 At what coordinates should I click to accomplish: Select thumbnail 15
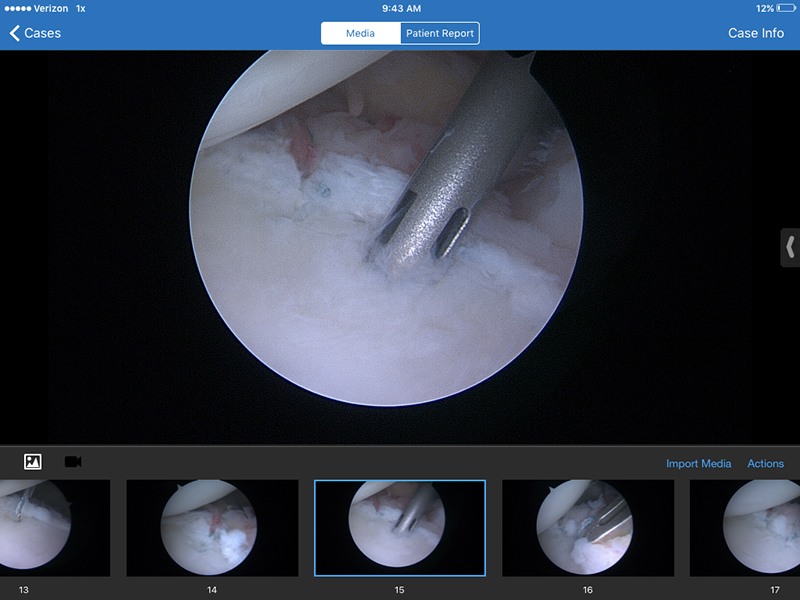[400, 528]
